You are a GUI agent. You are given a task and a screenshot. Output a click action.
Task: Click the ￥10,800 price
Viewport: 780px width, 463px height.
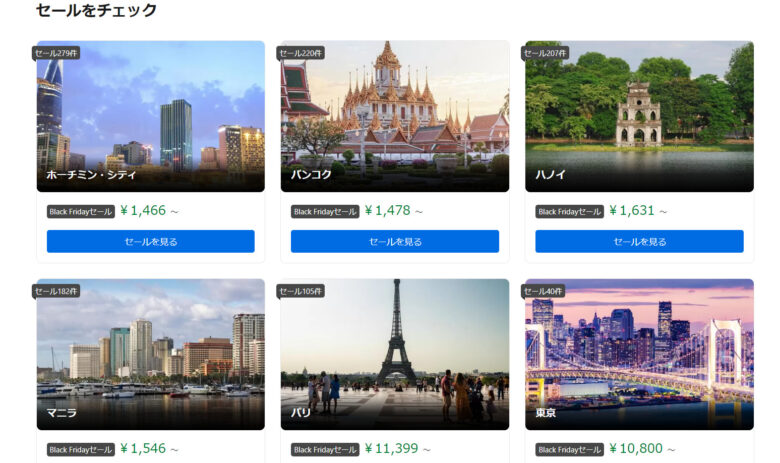(x=636, y=449)
